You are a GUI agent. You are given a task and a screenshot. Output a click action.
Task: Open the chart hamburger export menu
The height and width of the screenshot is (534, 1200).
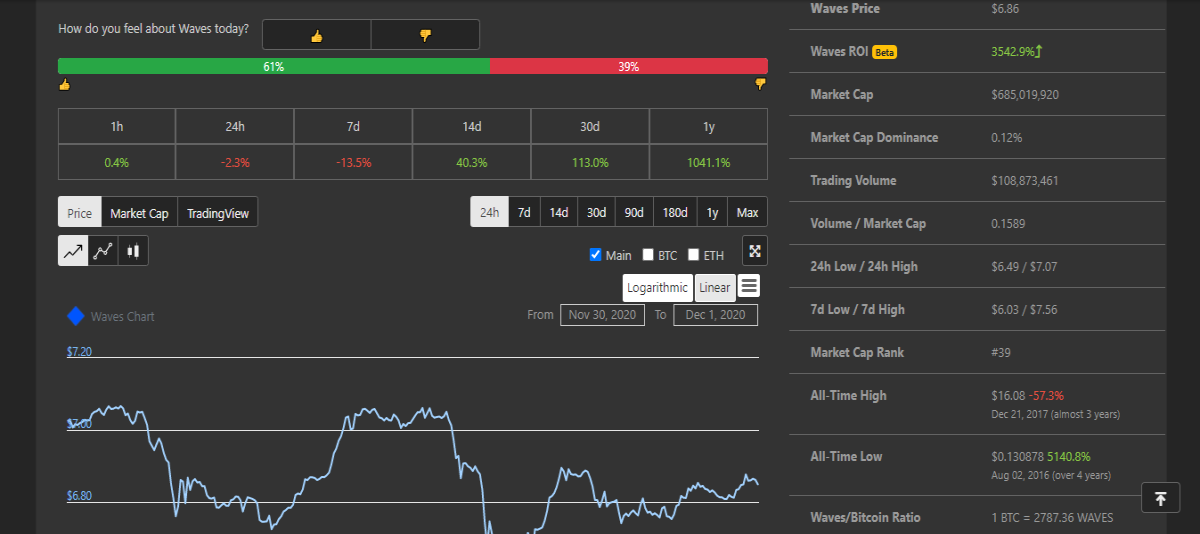coord(749,286)
